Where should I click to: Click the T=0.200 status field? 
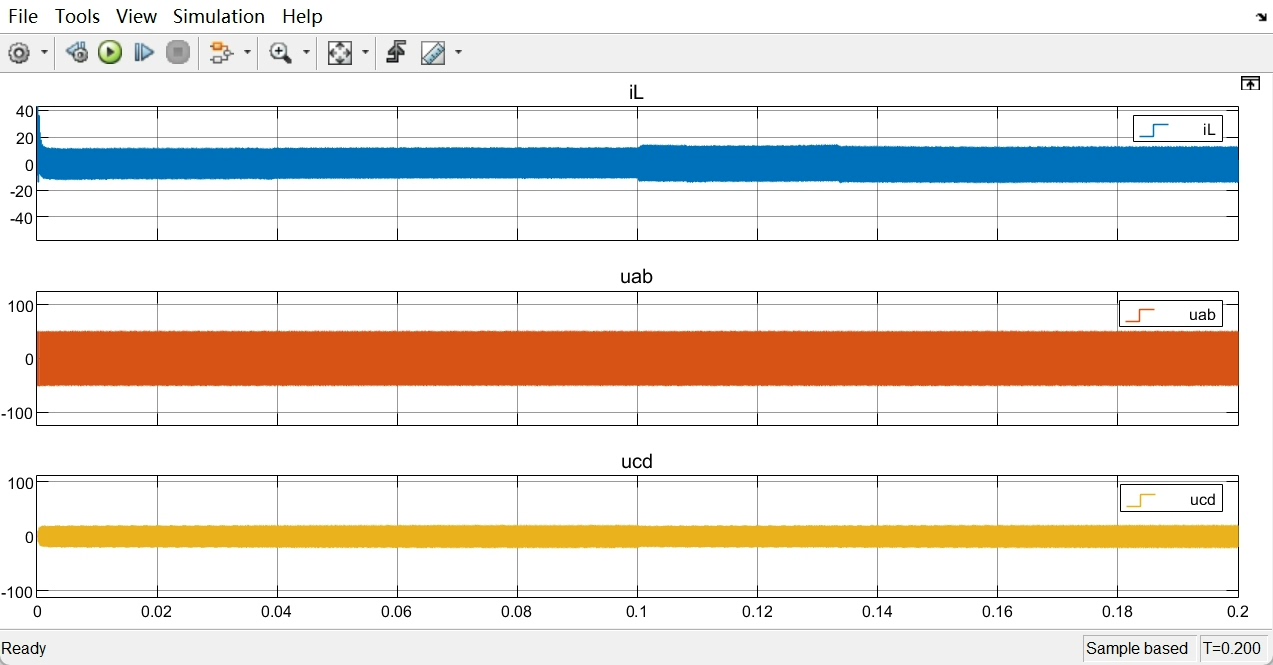tap(1234, 648)
